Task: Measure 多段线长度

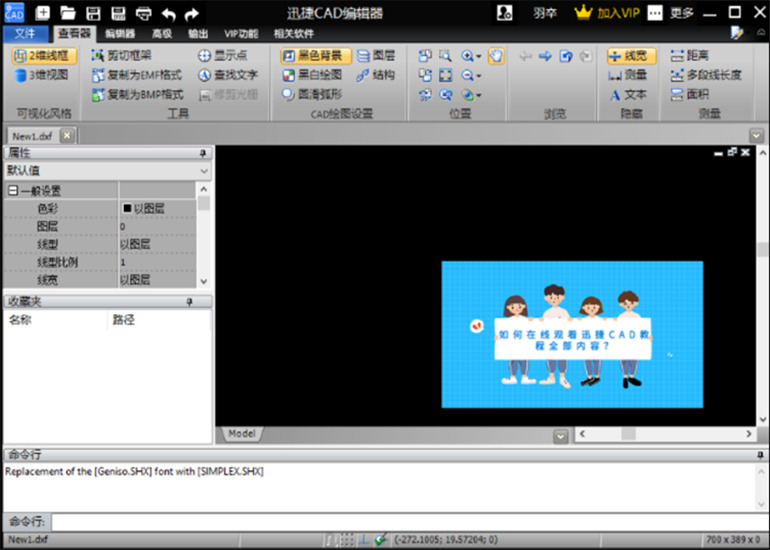Action: coord(706,75)
